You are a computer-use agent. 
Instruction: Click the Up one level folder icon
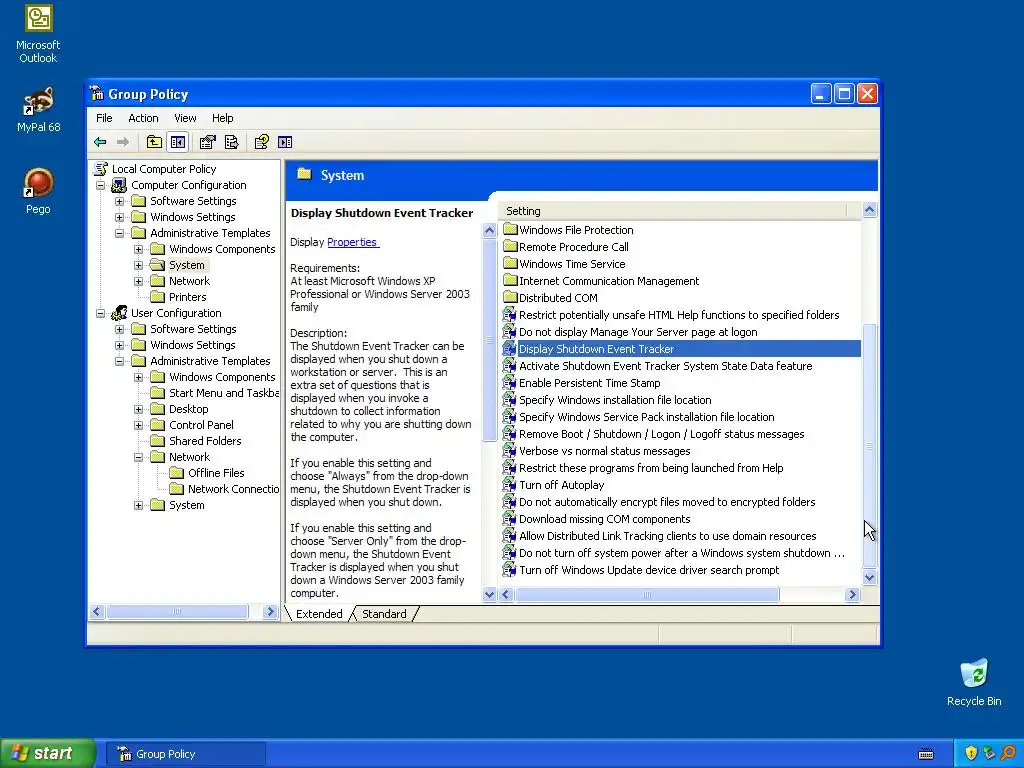coord(154,142)
